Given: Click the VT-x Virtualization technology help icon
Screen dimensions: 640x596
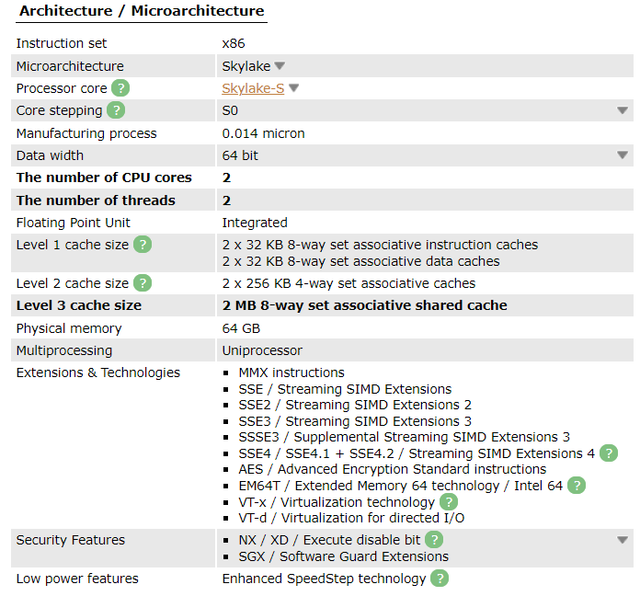Looking at the screenshot, I should pyautogui.click(x=448, y=502).
